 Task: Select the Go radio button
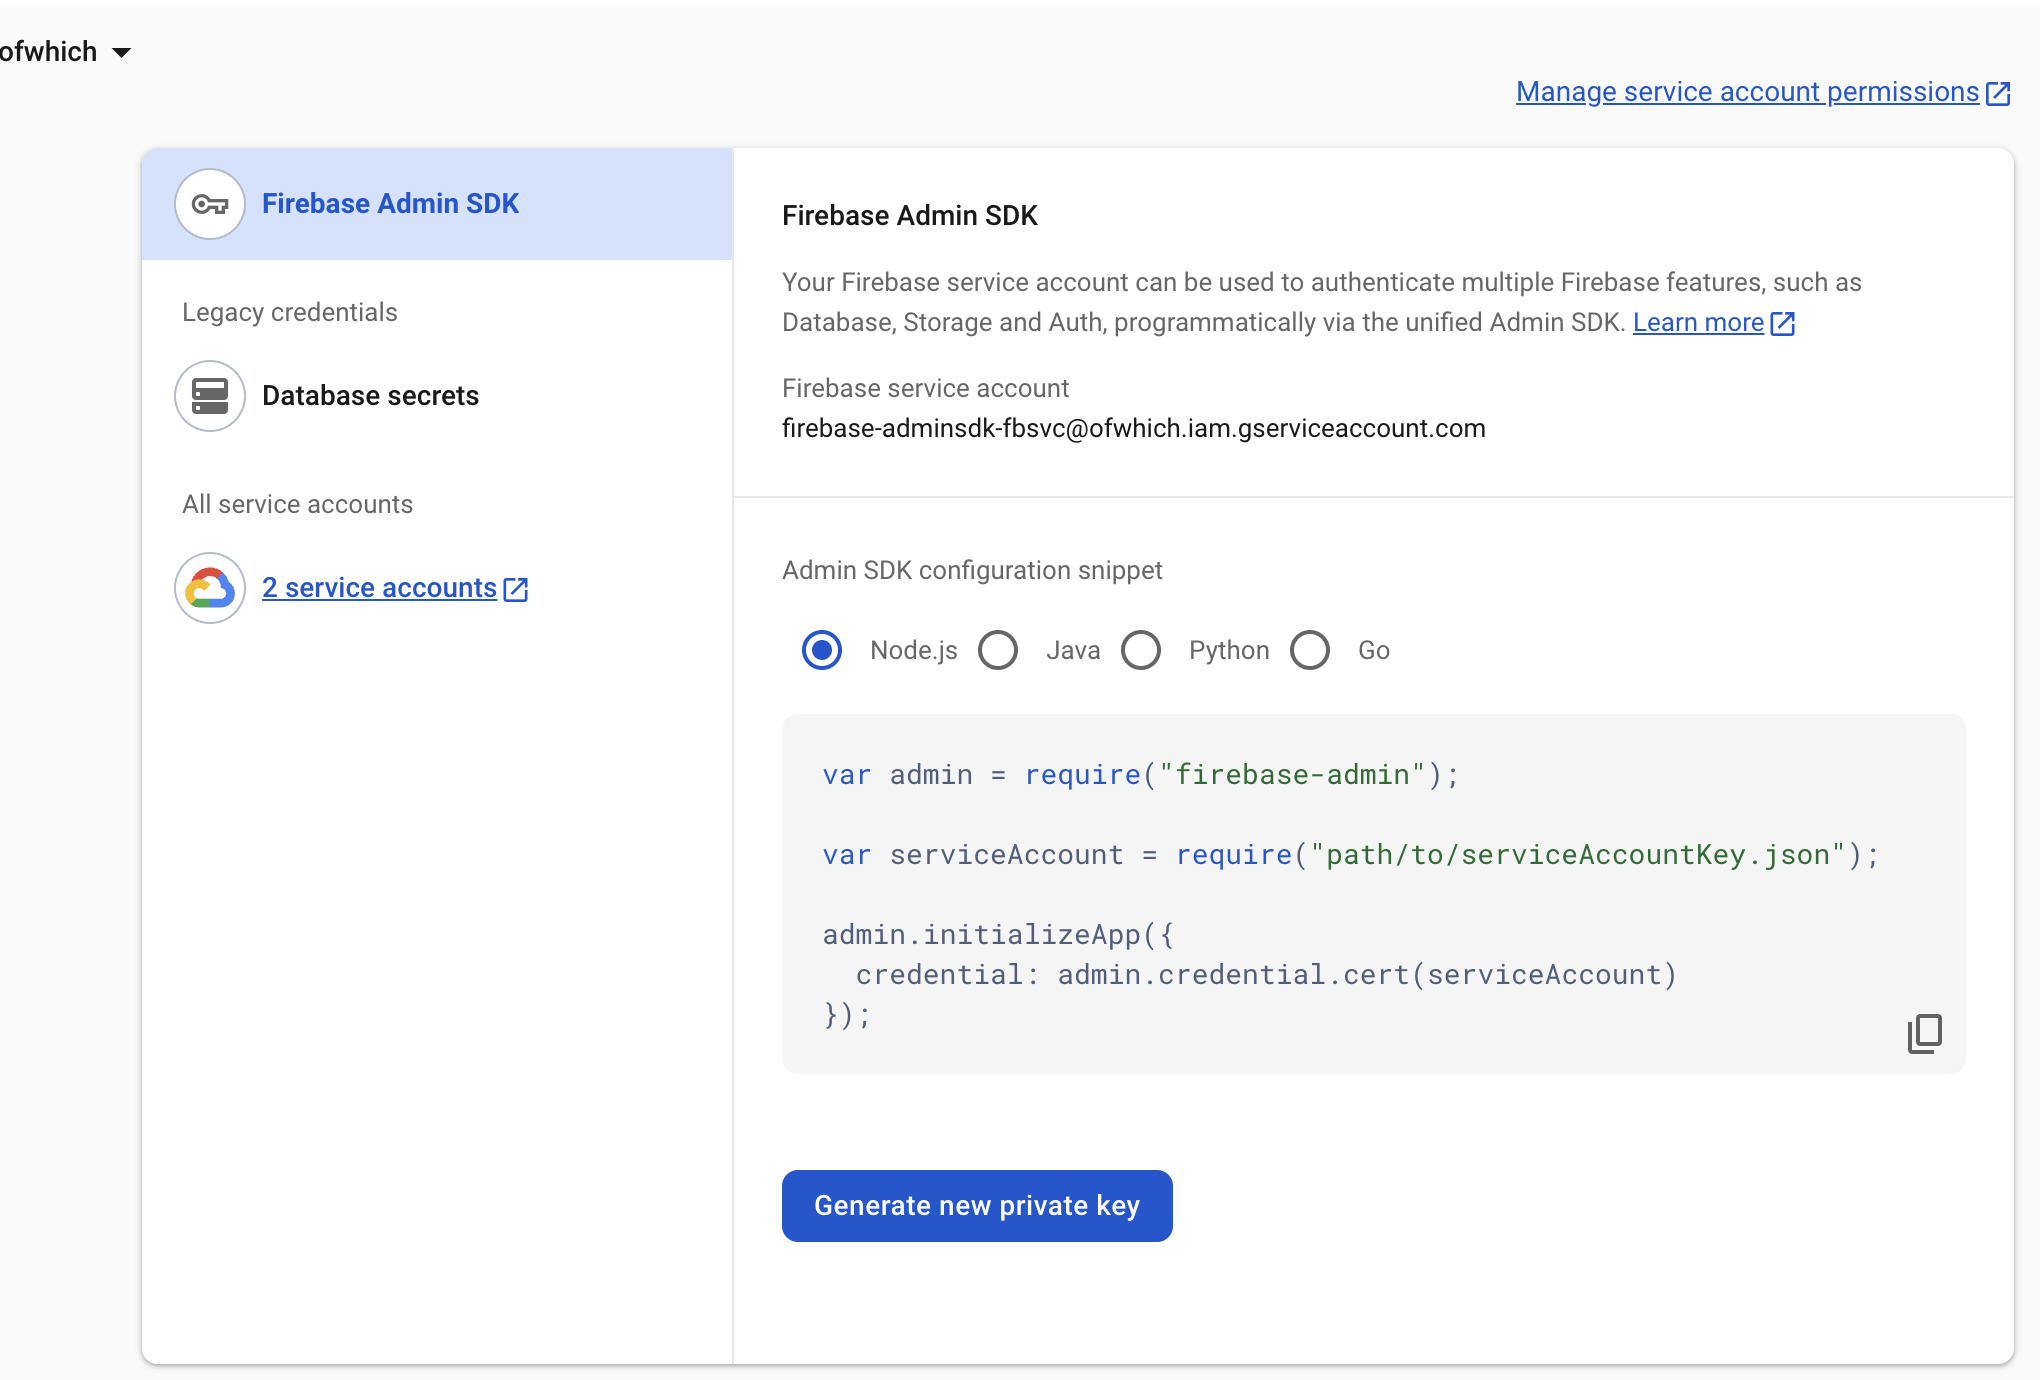(x=1310, y=650)
